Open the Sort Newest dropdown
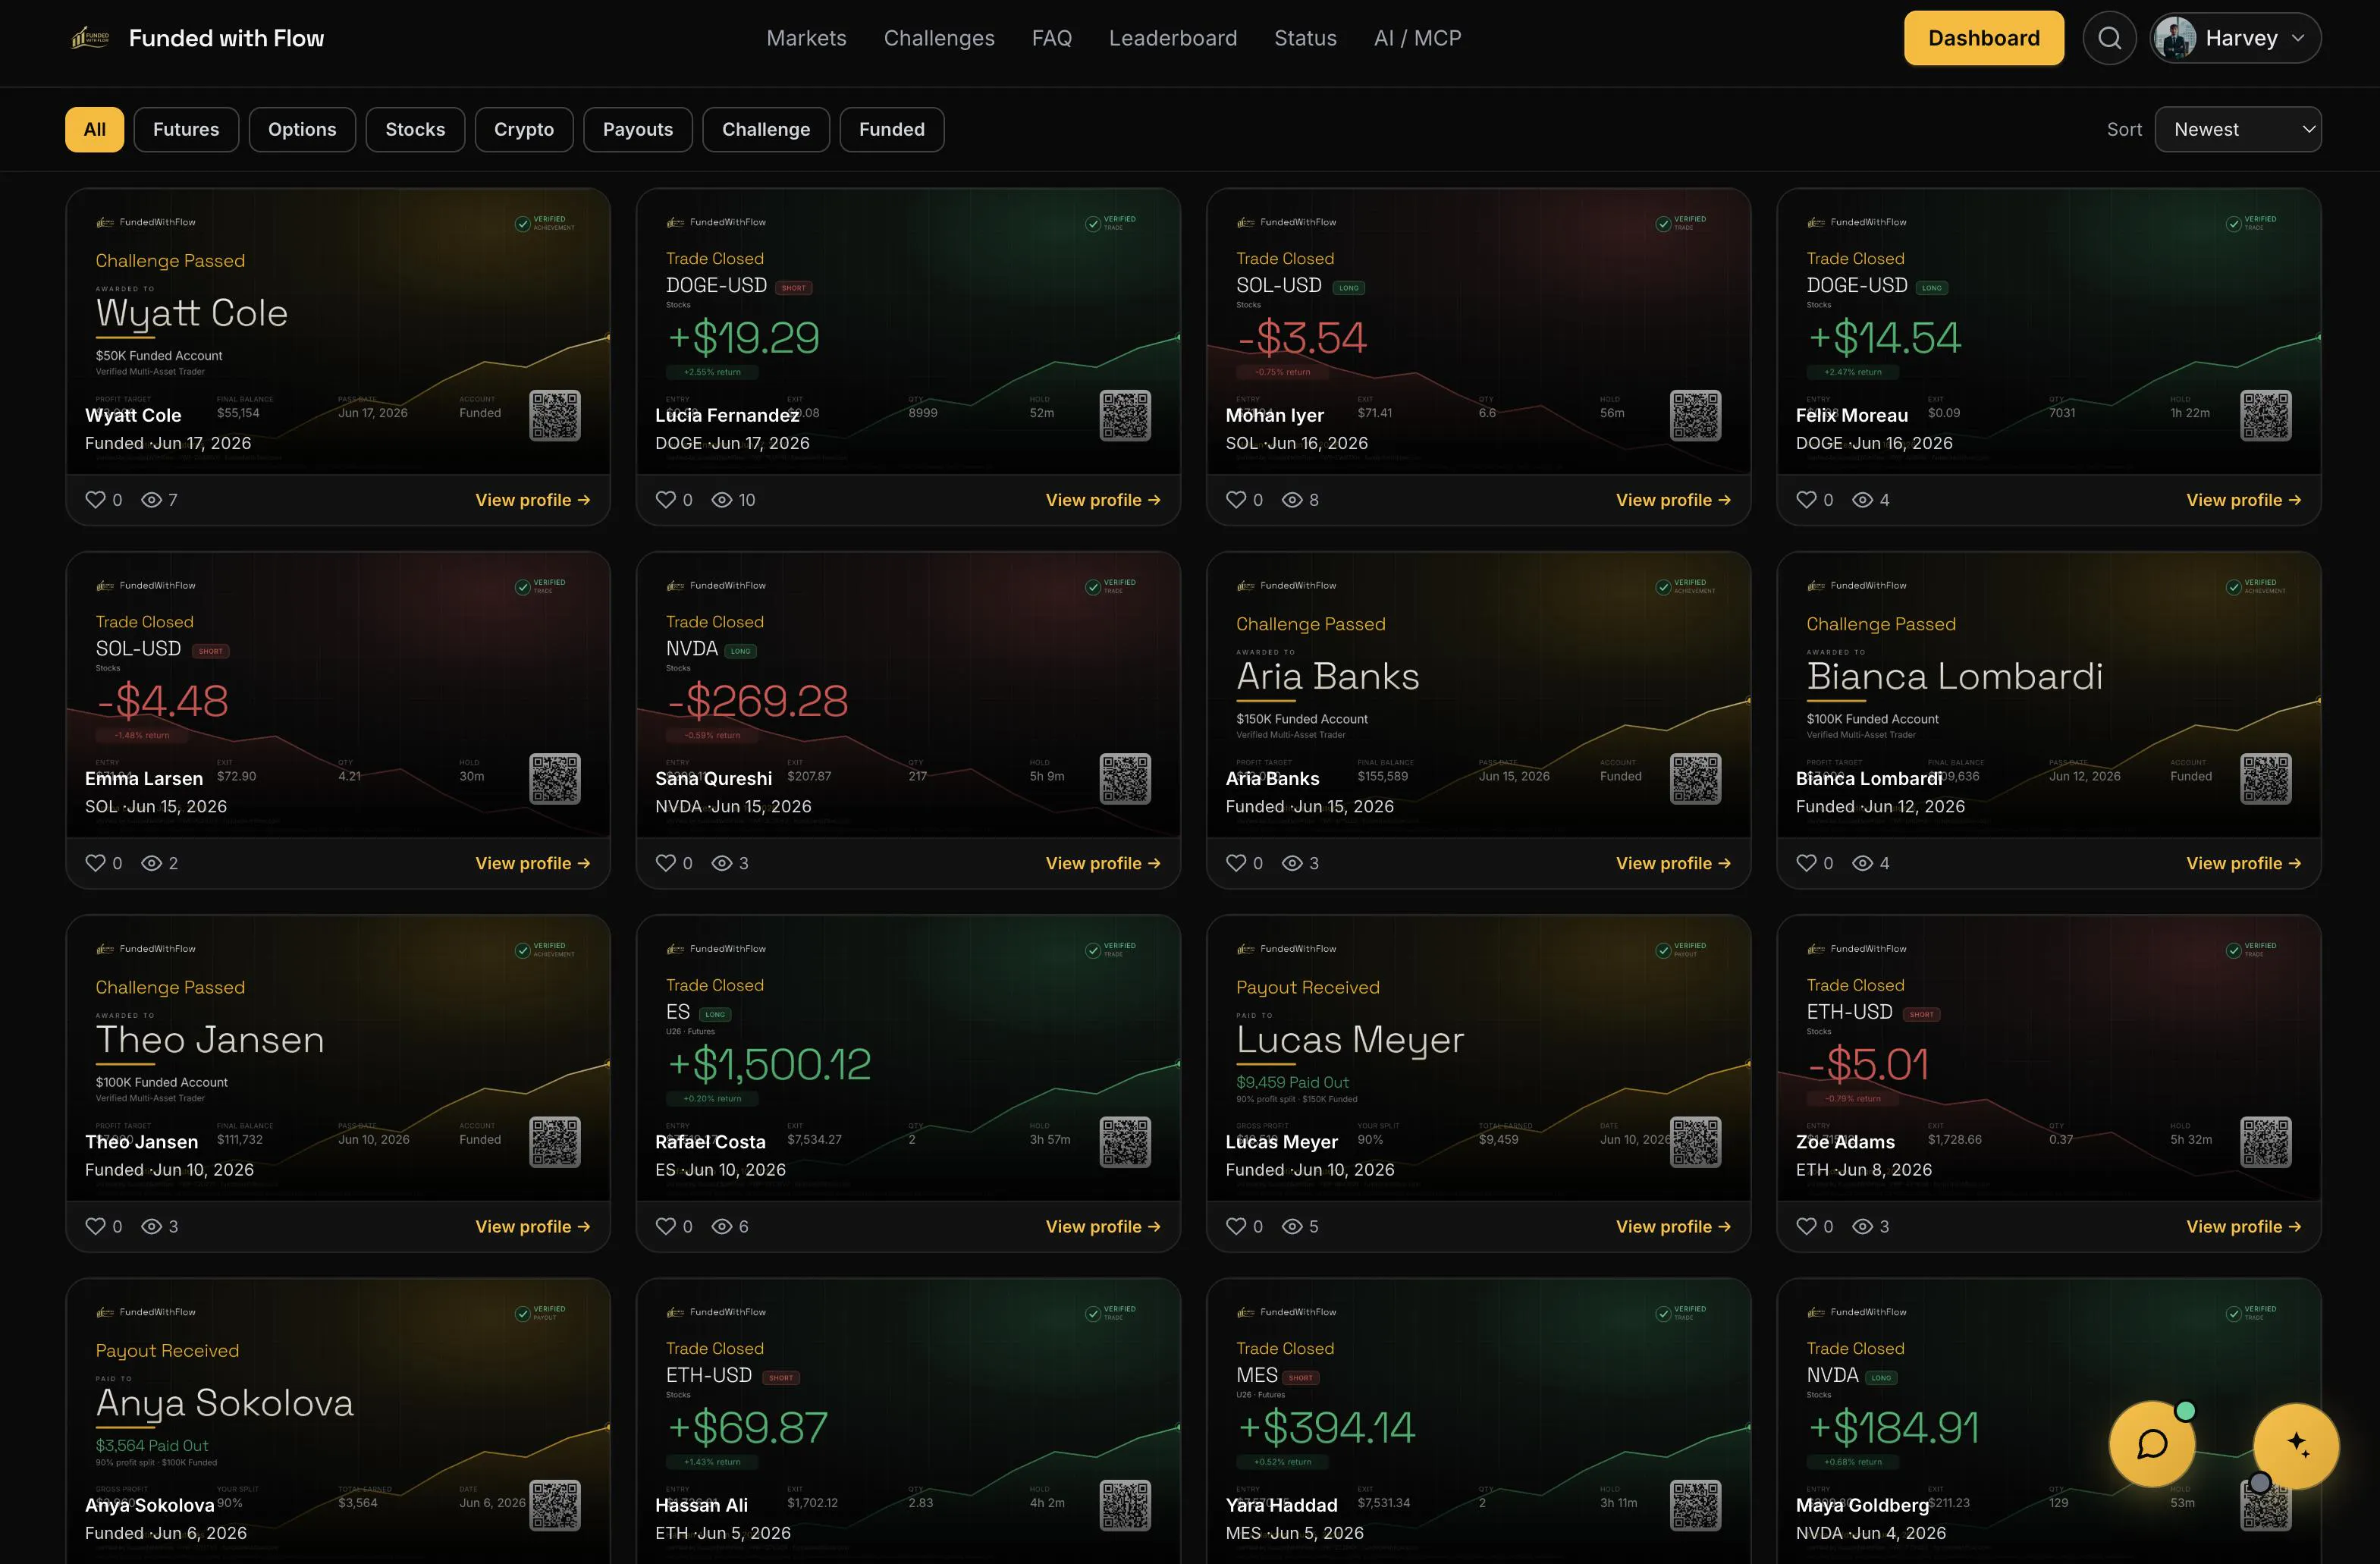2380x1564 pixels. coord(2238,129)
